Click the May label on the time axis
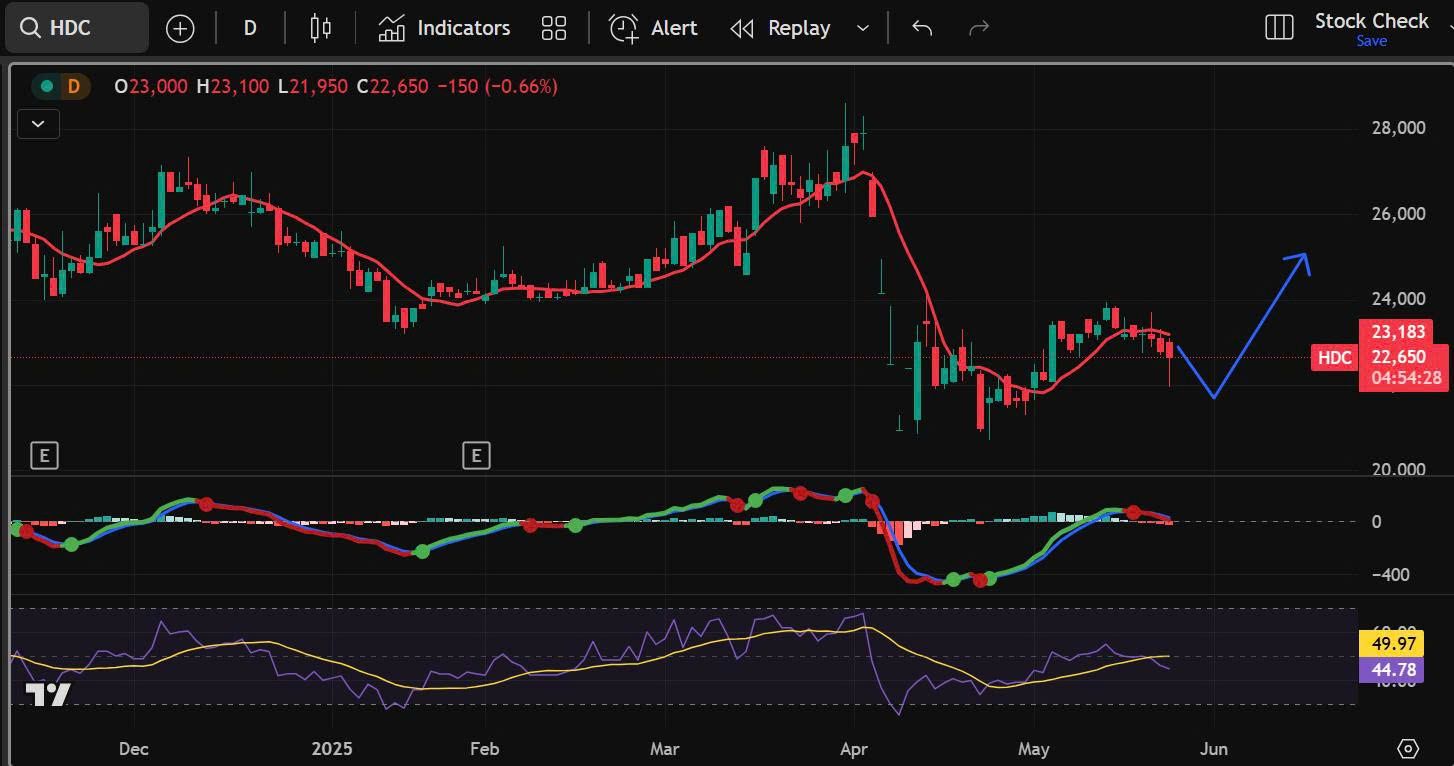Viewport: 1454px width, 766px height. point(1034,749)
